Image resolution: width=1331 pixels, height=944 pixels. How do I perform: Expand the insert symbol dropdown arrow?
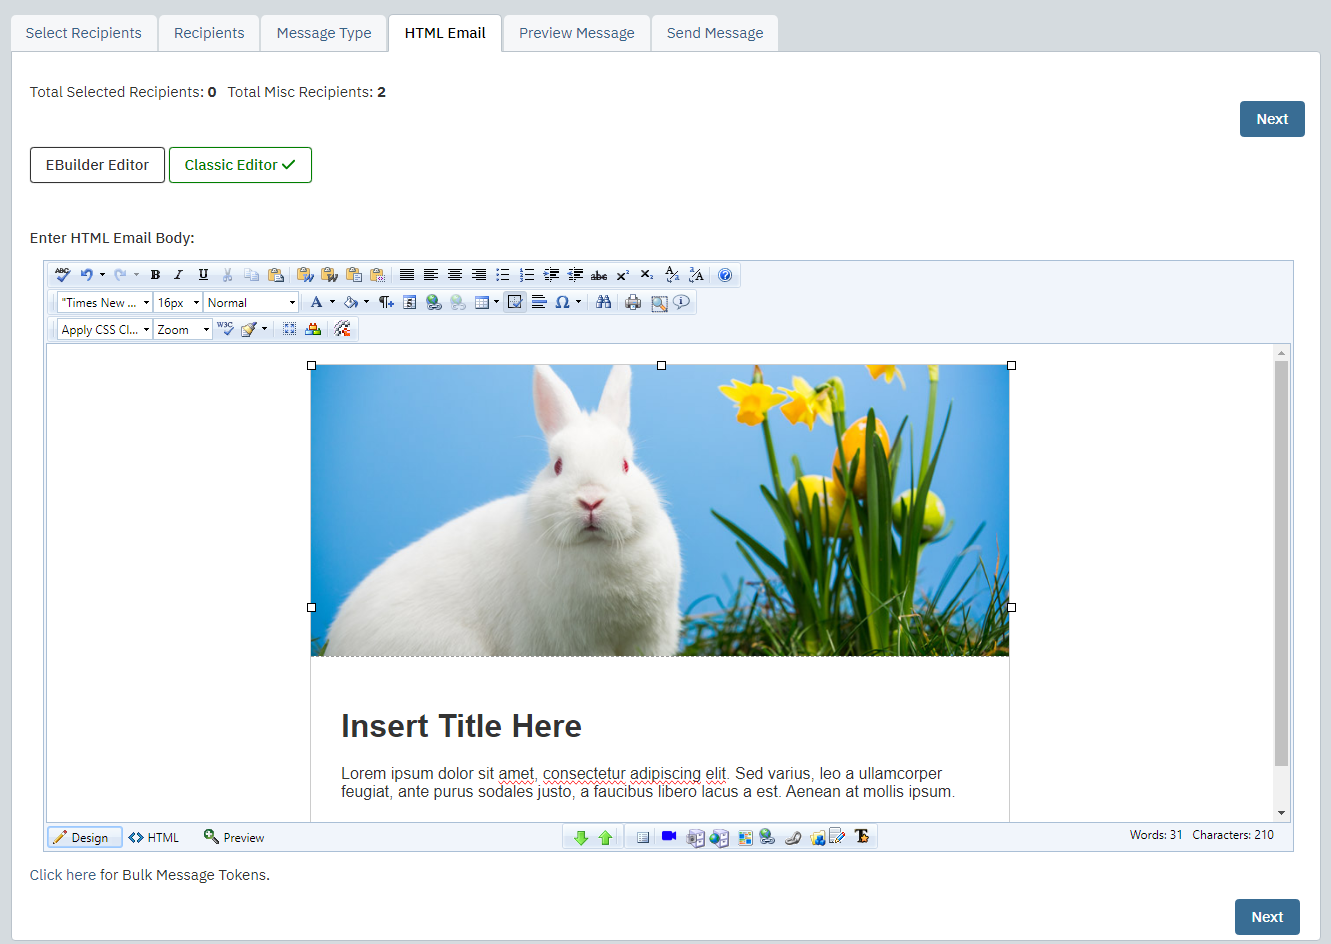[578, 302]
